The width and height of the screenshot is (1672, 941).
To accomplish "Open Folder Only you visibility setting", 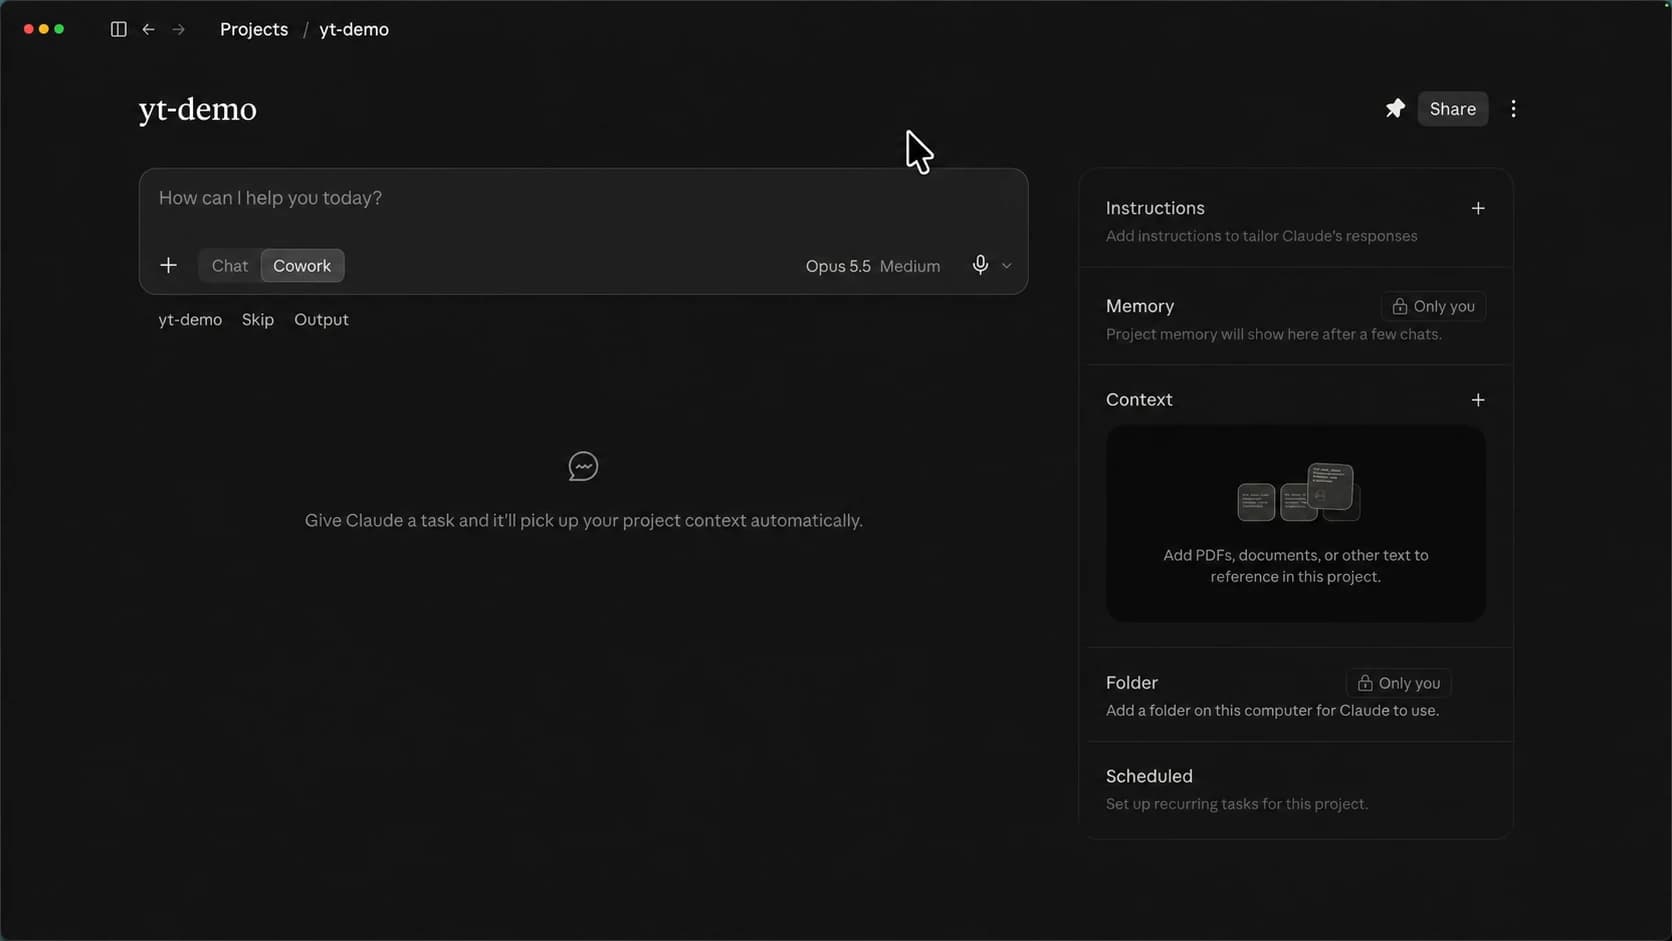I will [1398, 683].
